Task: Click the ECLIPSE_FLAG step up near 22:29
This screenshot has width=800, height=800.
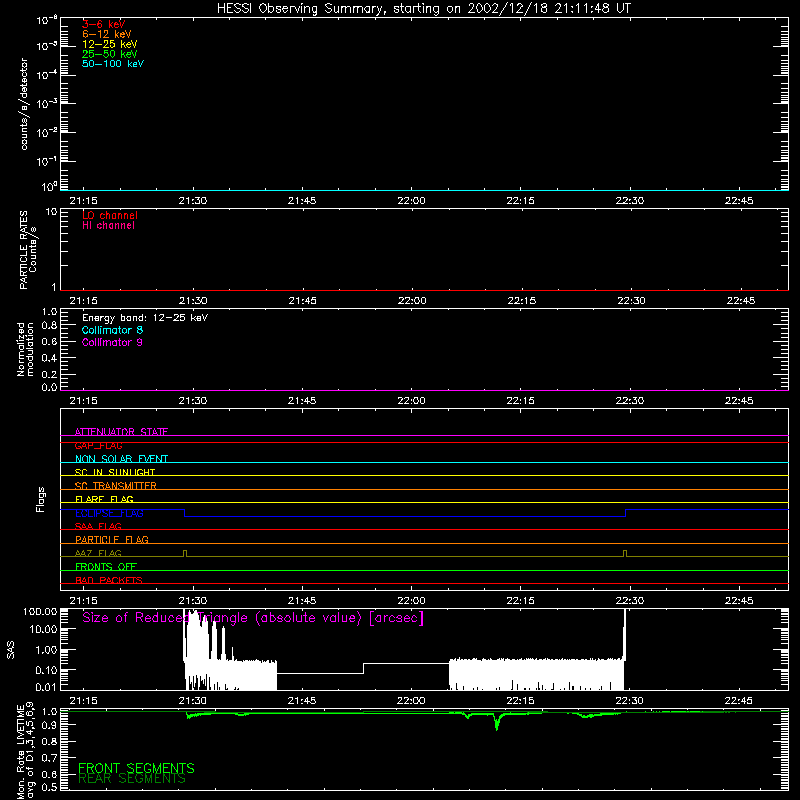Action: coord(626,513)
